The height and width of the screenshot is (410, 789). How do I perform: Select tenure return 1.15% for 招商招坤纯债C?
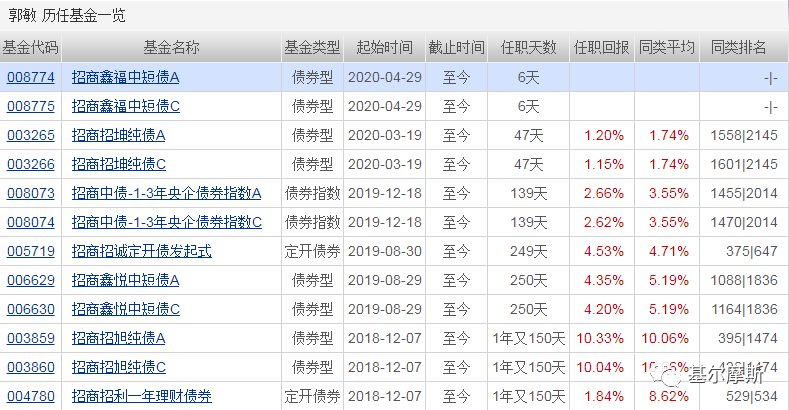(x=604, y=165)
